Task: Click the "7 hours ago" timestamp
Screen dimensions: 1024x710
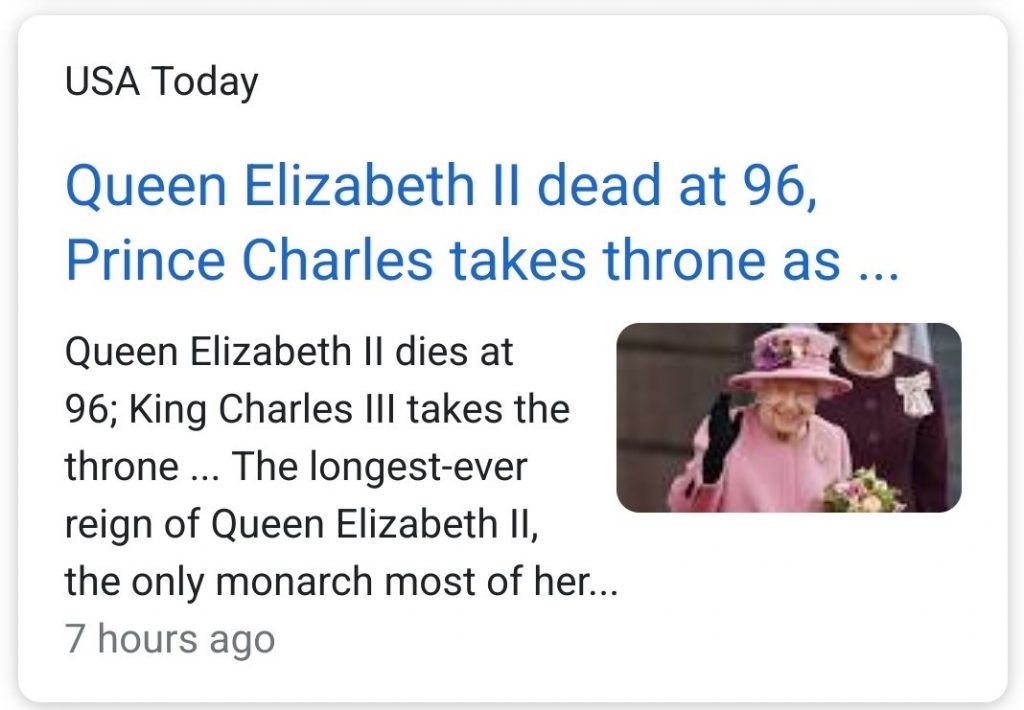Action: (x=169, y=639)
